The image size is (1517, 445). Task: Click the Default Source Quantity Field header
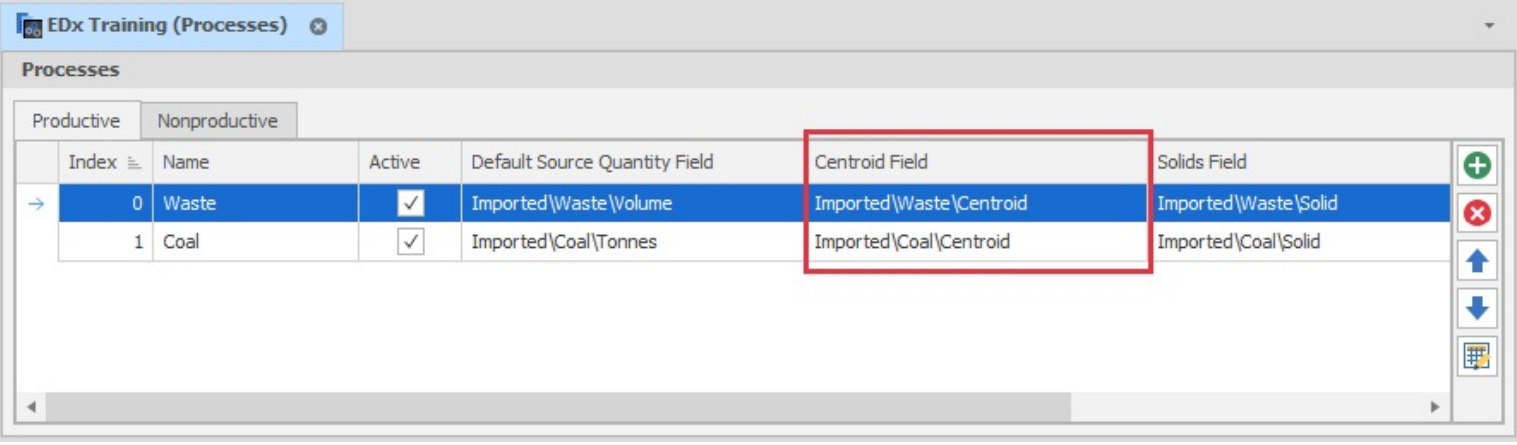592,162
